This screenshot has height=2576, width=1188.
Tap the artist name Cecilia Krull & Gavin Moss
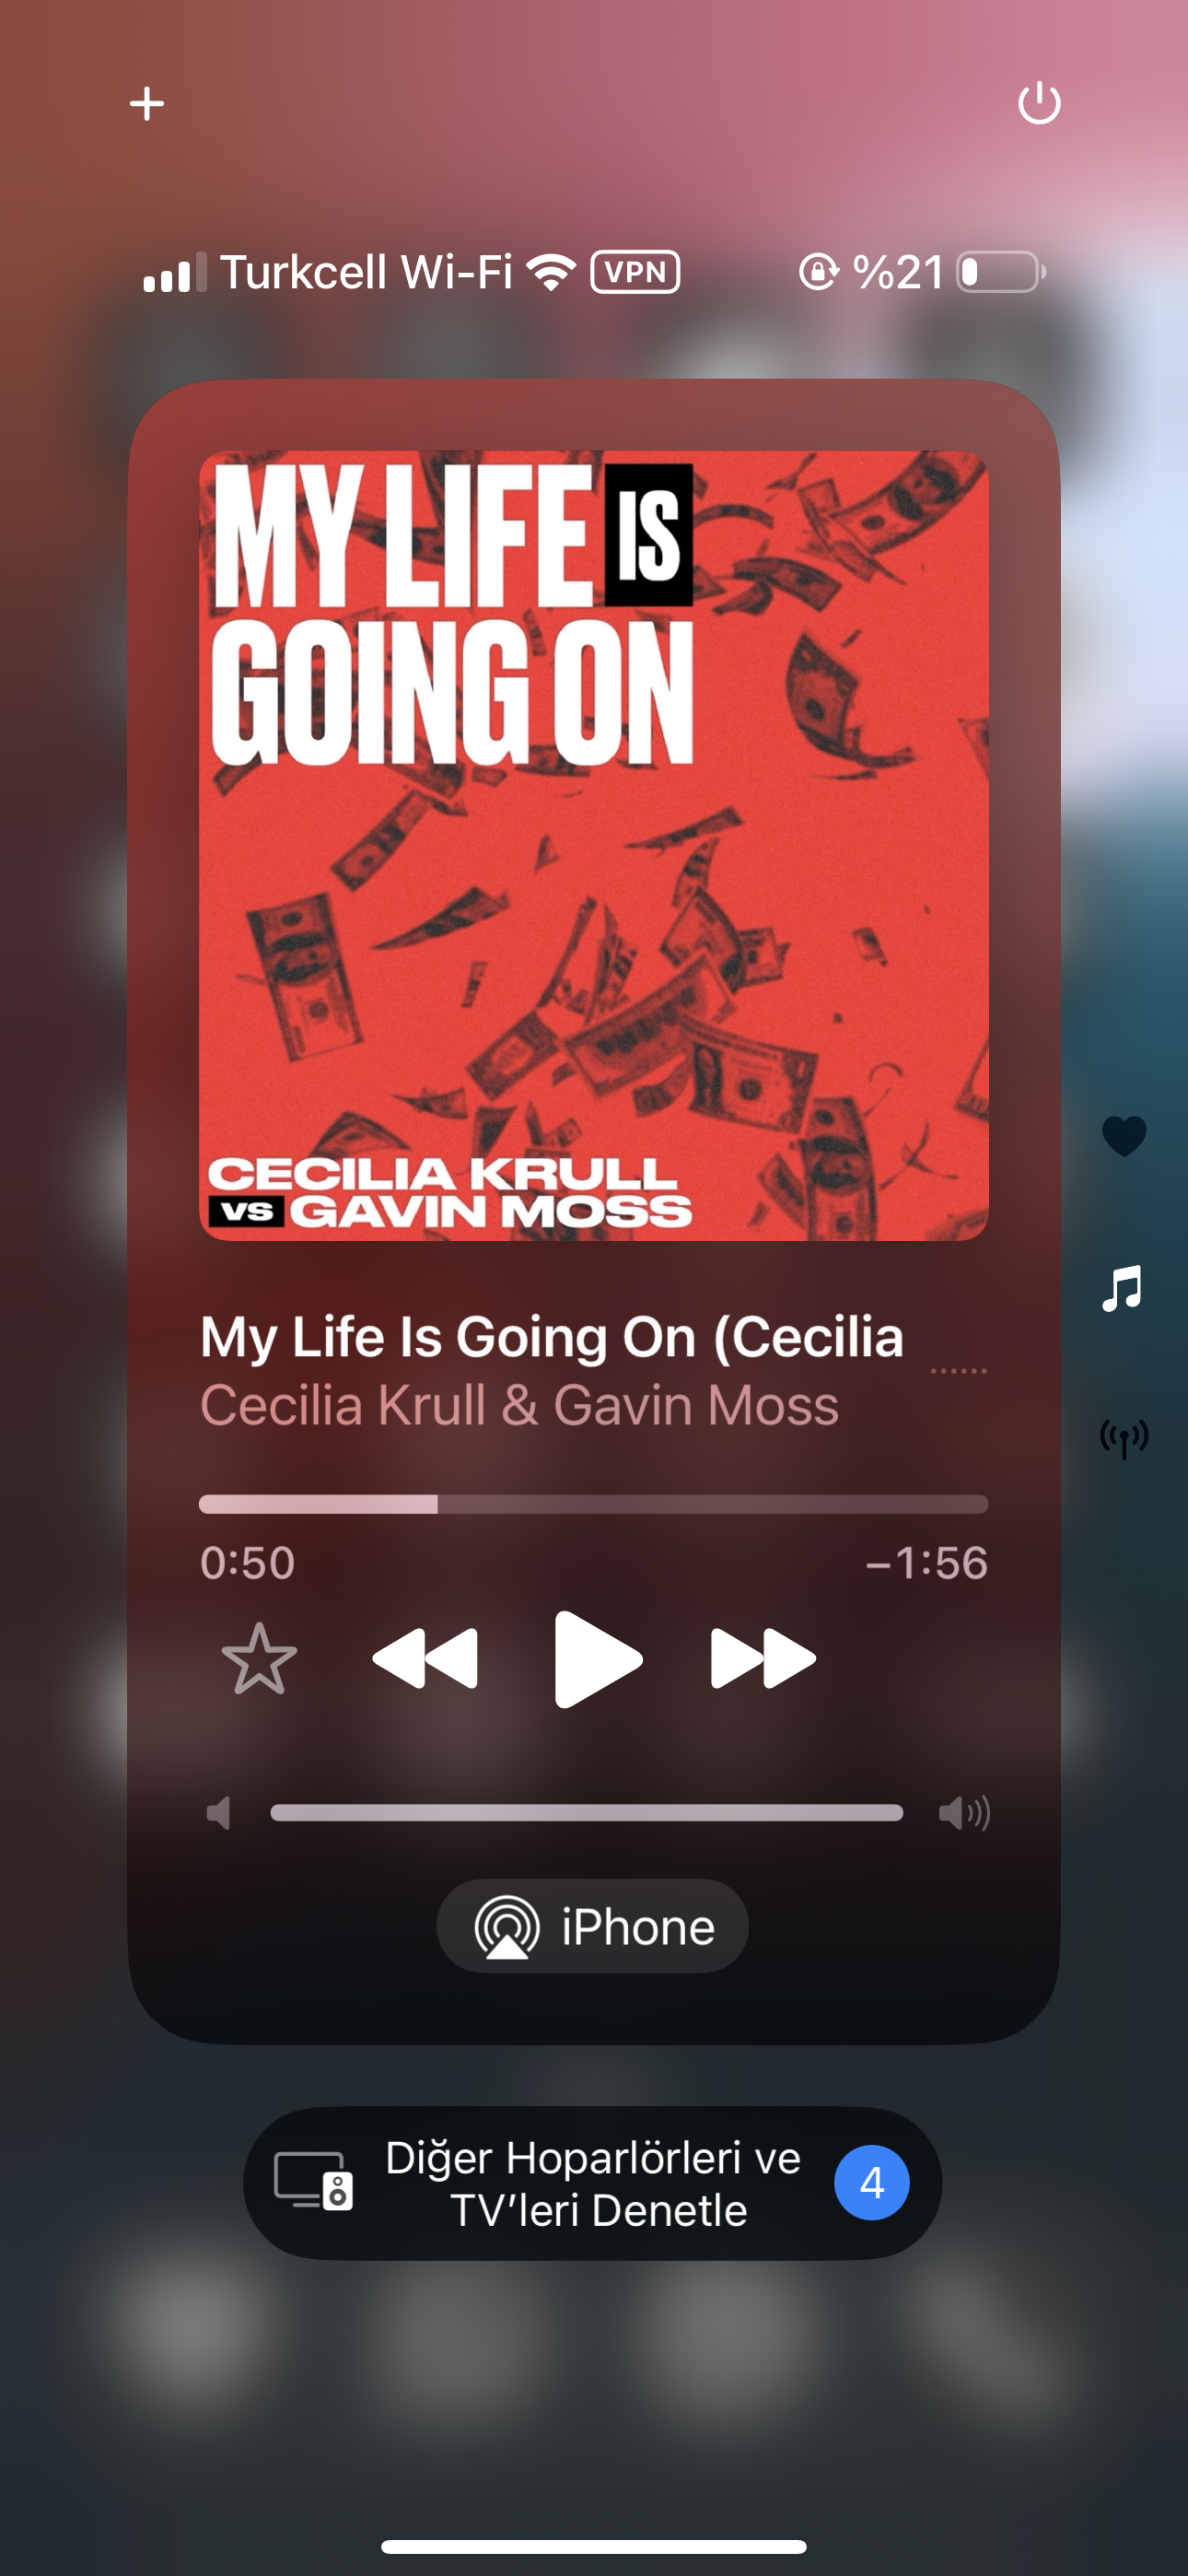tap(519, 1405)
